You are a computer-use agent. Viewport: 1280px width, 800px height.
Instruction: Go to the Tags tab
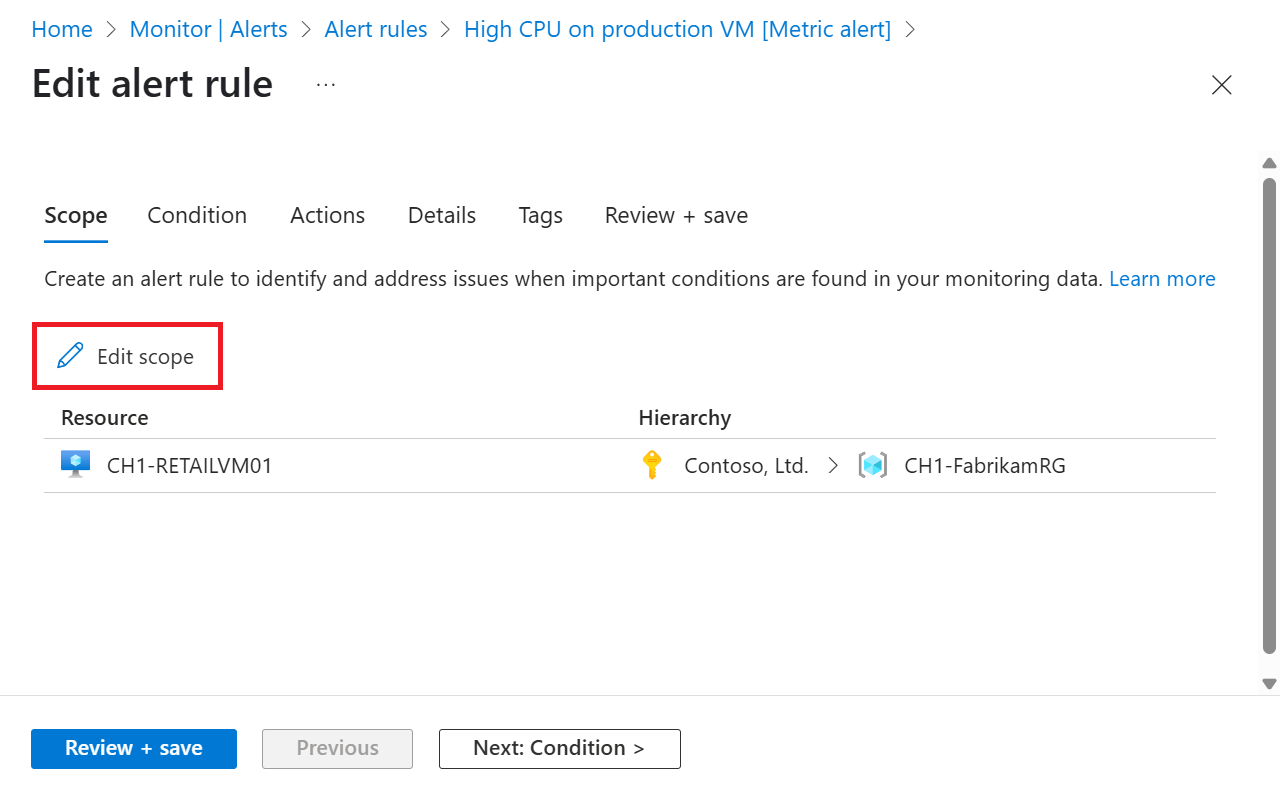(540, 216)
